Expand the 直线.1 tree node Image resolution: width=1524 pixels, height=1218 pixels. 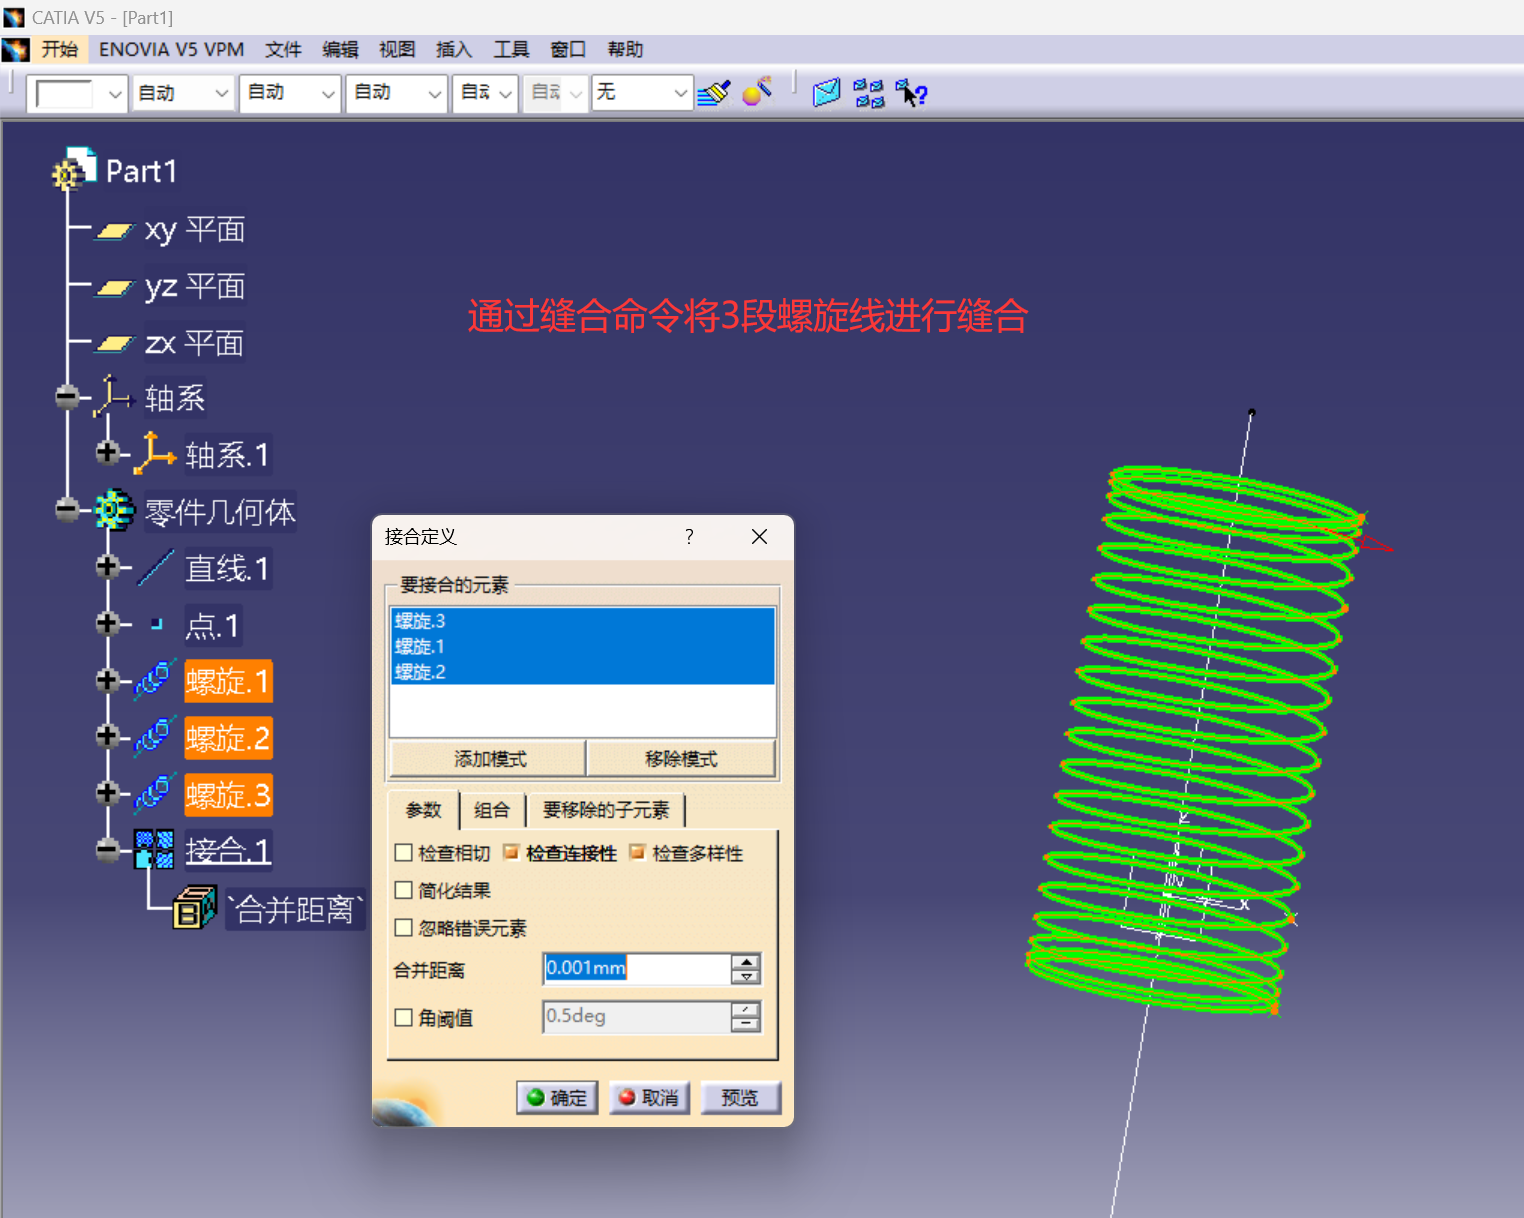[x=108, y=567]
